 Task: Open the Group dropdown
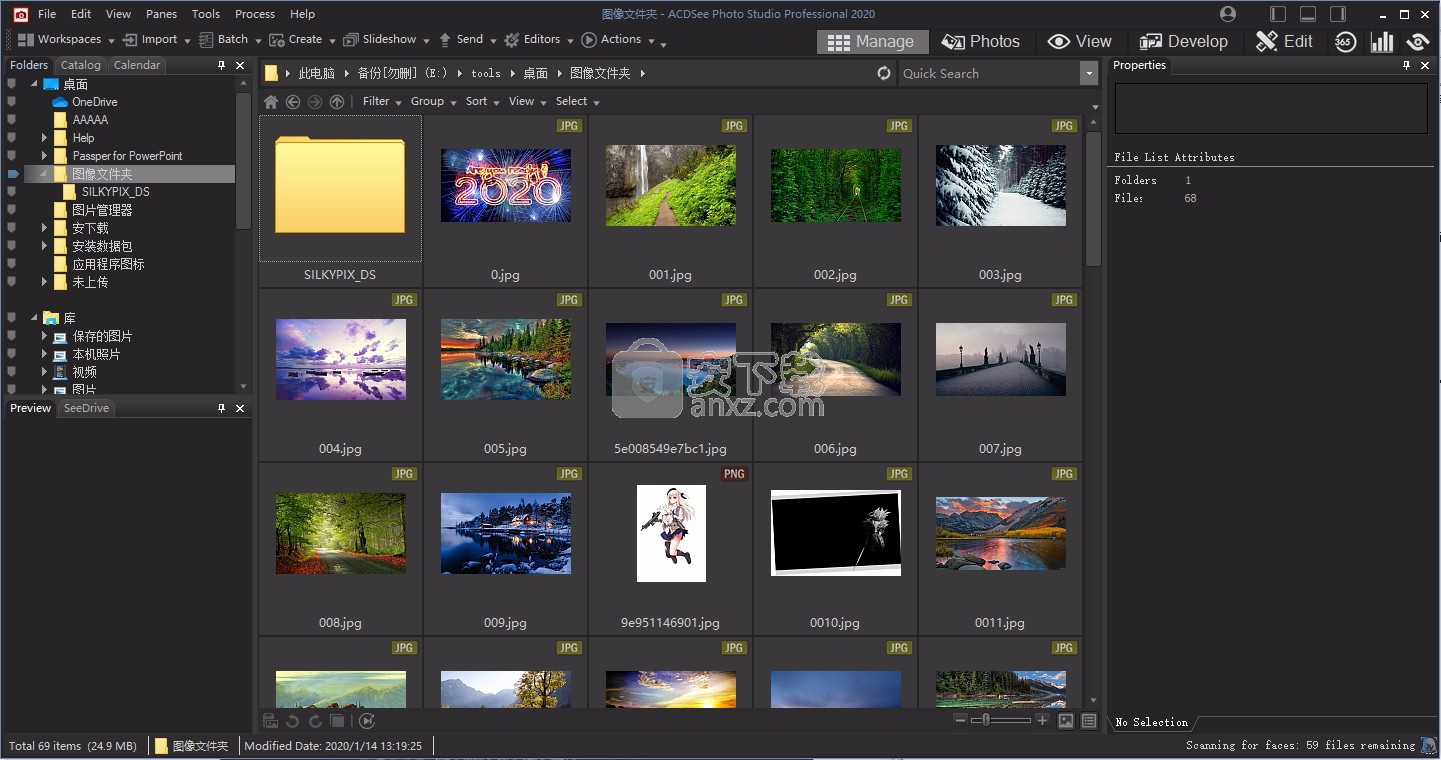pyautogui.click(x=433, y=101)
